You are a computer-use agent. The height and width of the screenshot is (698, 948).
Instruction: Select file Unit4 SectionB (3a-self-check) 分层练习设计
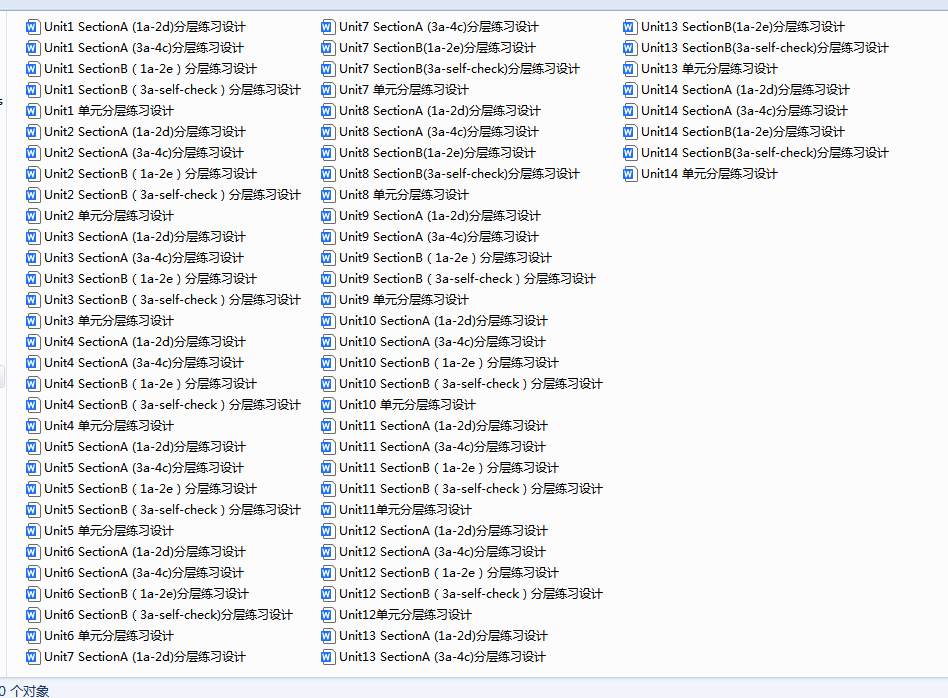point(171,405)
